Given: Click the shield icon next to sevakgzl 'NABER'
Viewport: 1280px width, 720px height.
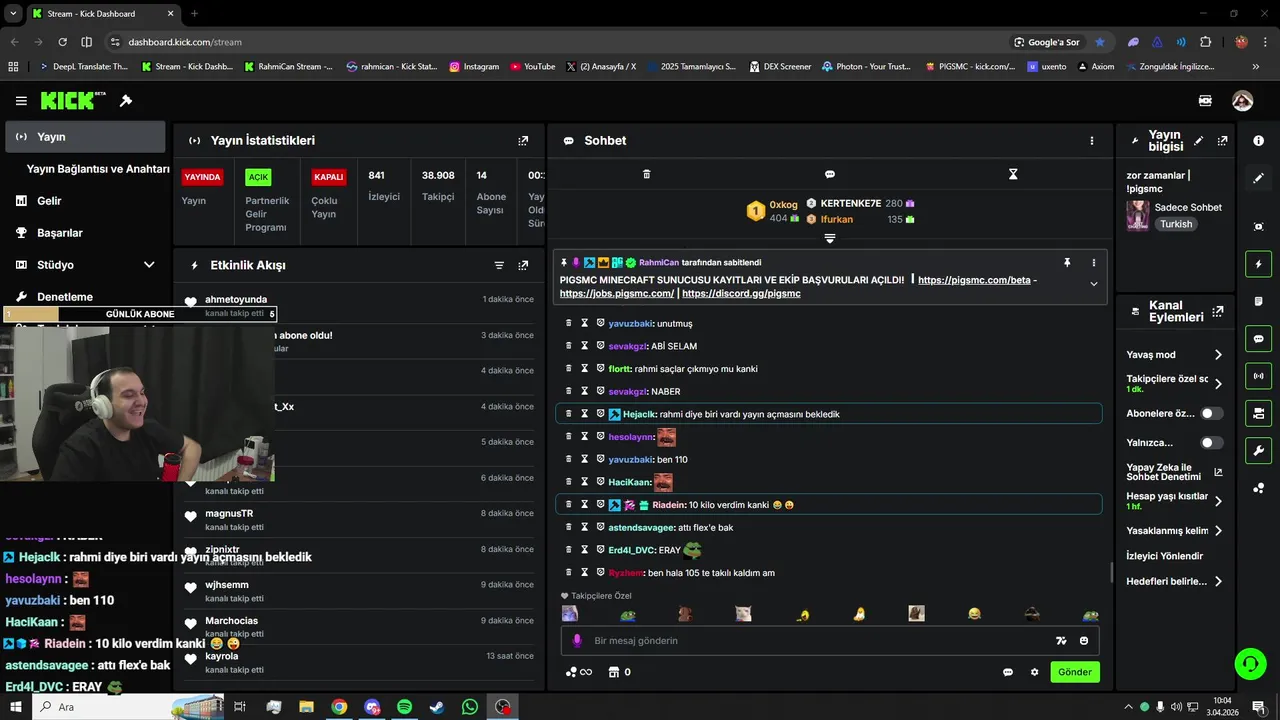Looking at the screenshot, I should [x=601, y=391].
